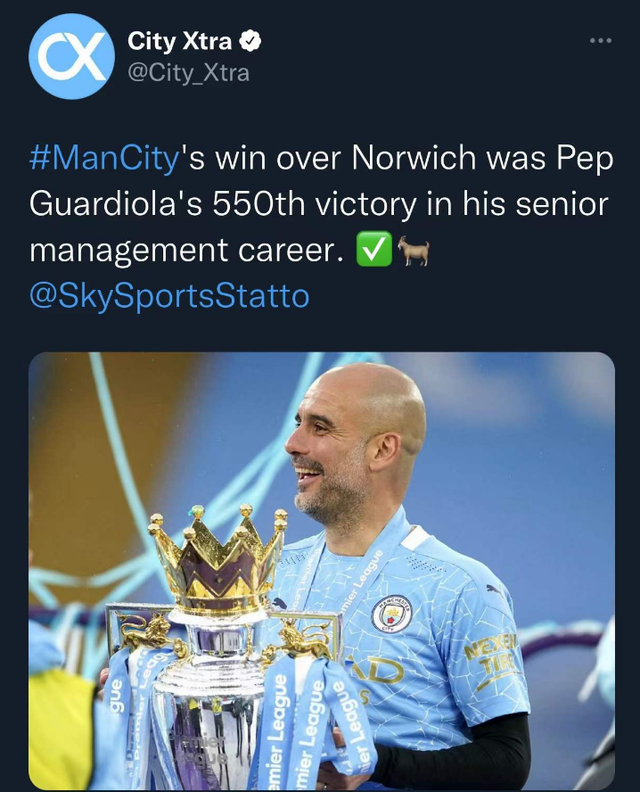Click the green check mark emoji
The width and height of the screenshot is (640, 792).
(x=374, y=251)
